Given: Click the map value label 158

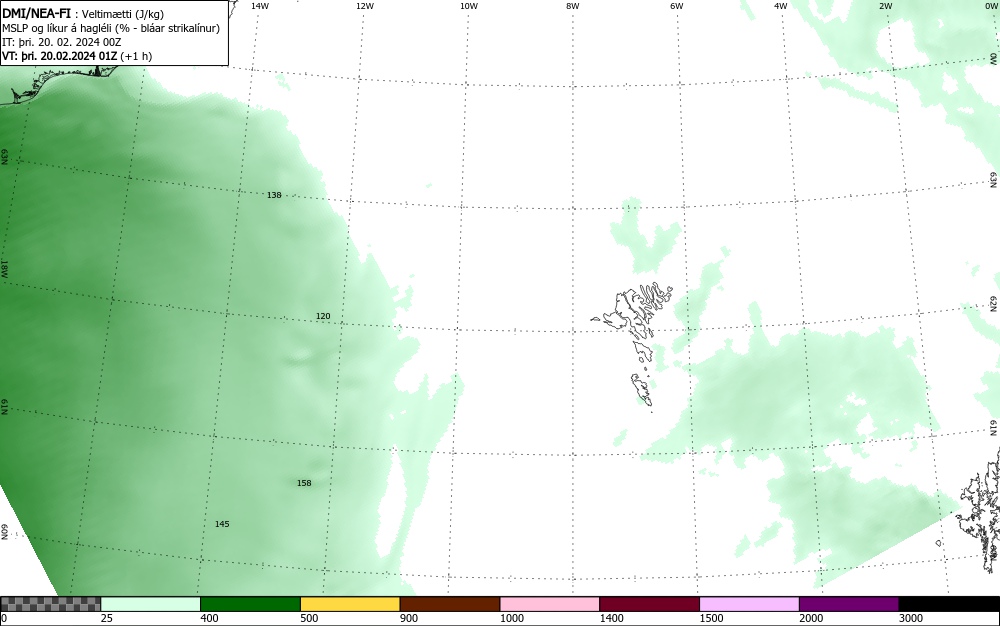Looking at the screenshot, I should [304, 483].
